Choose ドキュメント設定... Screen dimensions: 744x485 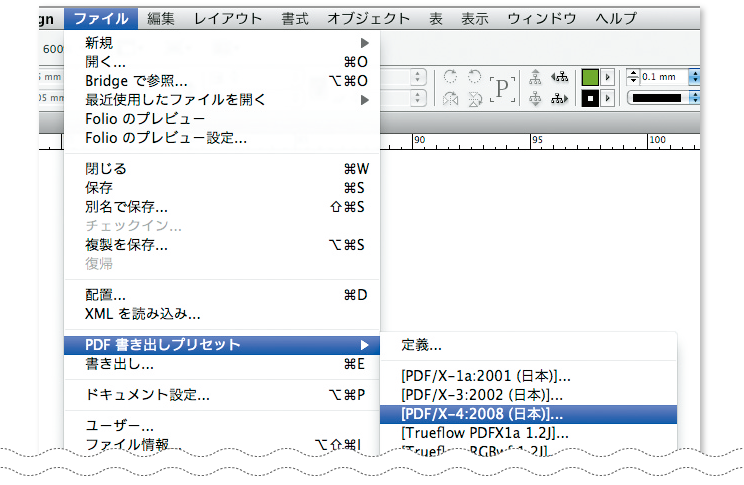(x=222, y=394)
